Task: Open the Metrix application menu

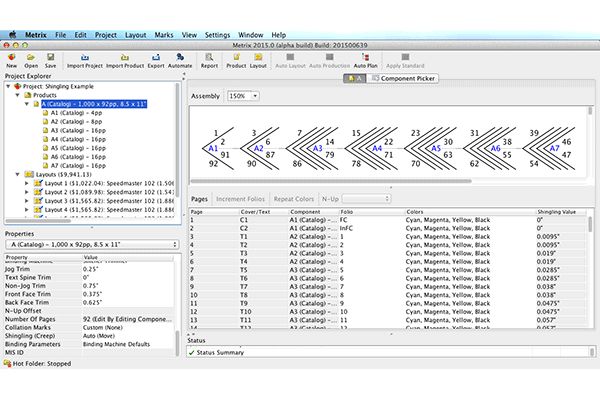Action: click(36, 35)
